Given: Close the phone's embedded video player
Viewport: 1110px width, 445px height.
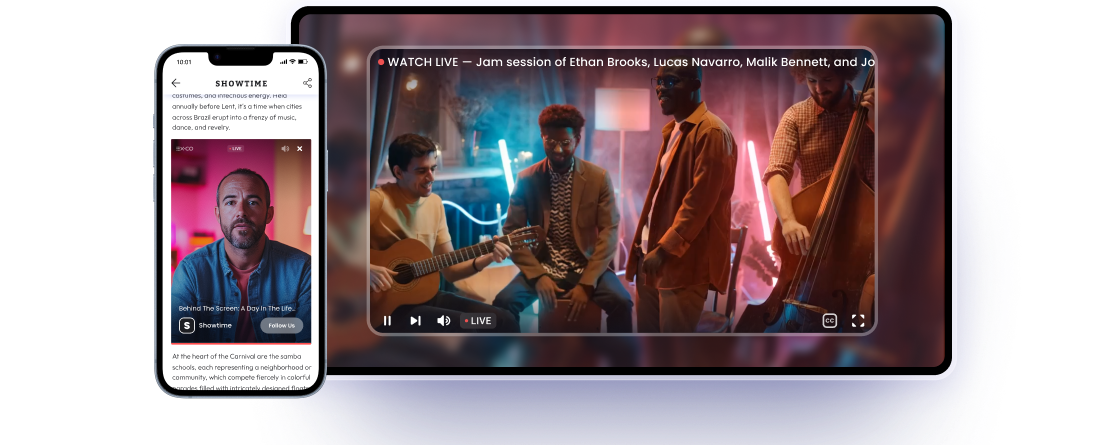Looking at the screenshot, I should coord(300,148).
